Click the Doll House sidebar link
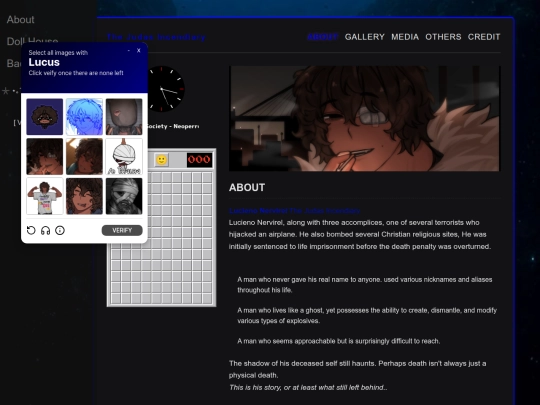This screenshot has width=540, height=405. (x=32, y=41)
